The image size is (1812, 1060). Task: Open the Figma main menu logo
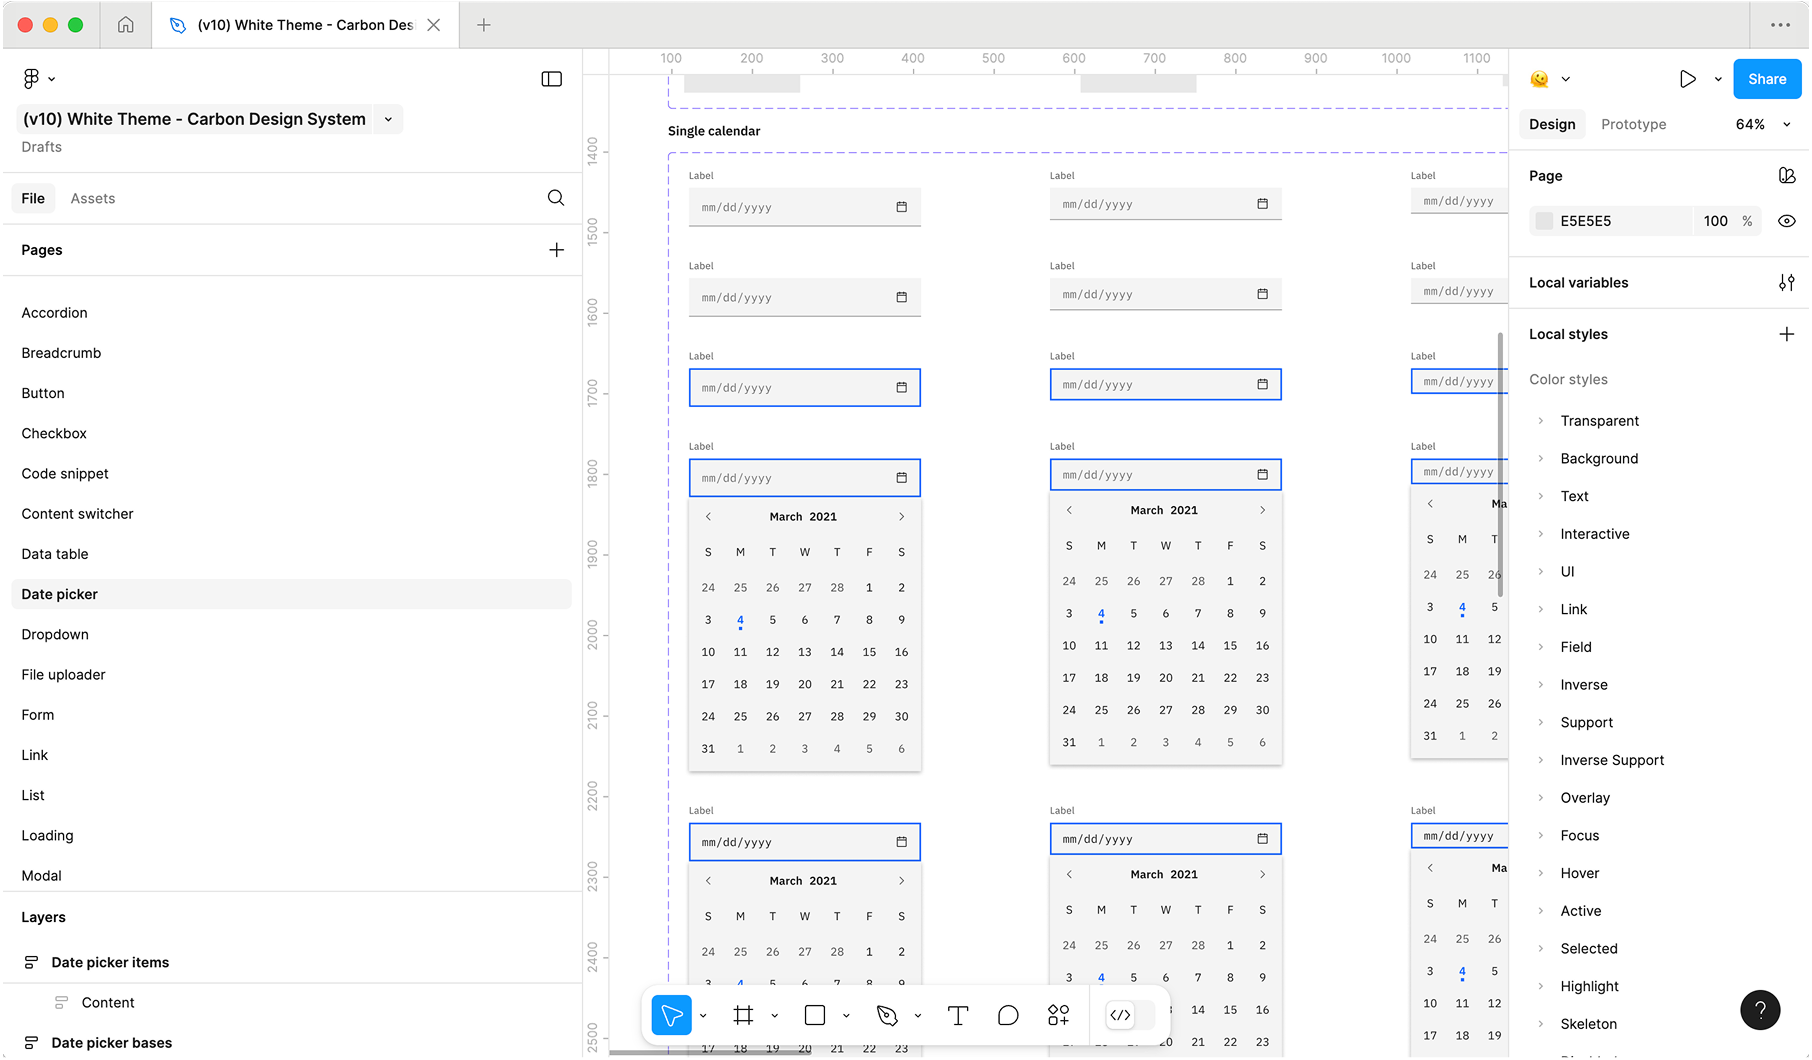[31, 78]
